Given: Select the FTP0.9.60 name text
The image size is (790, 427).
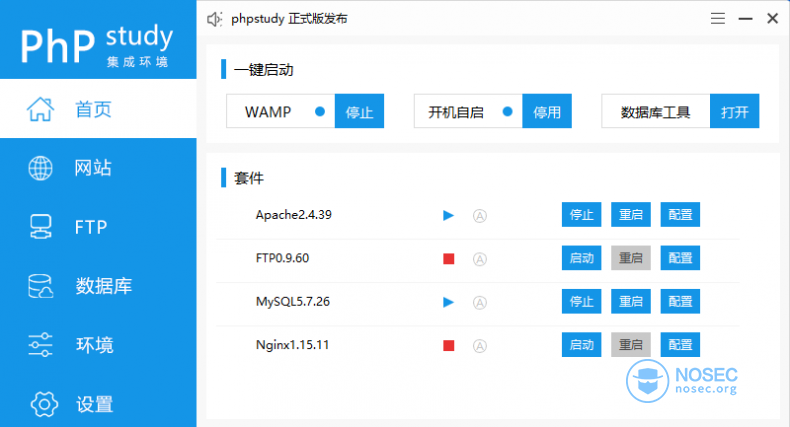Looking at the screenshot, I should tap(282, 258).
